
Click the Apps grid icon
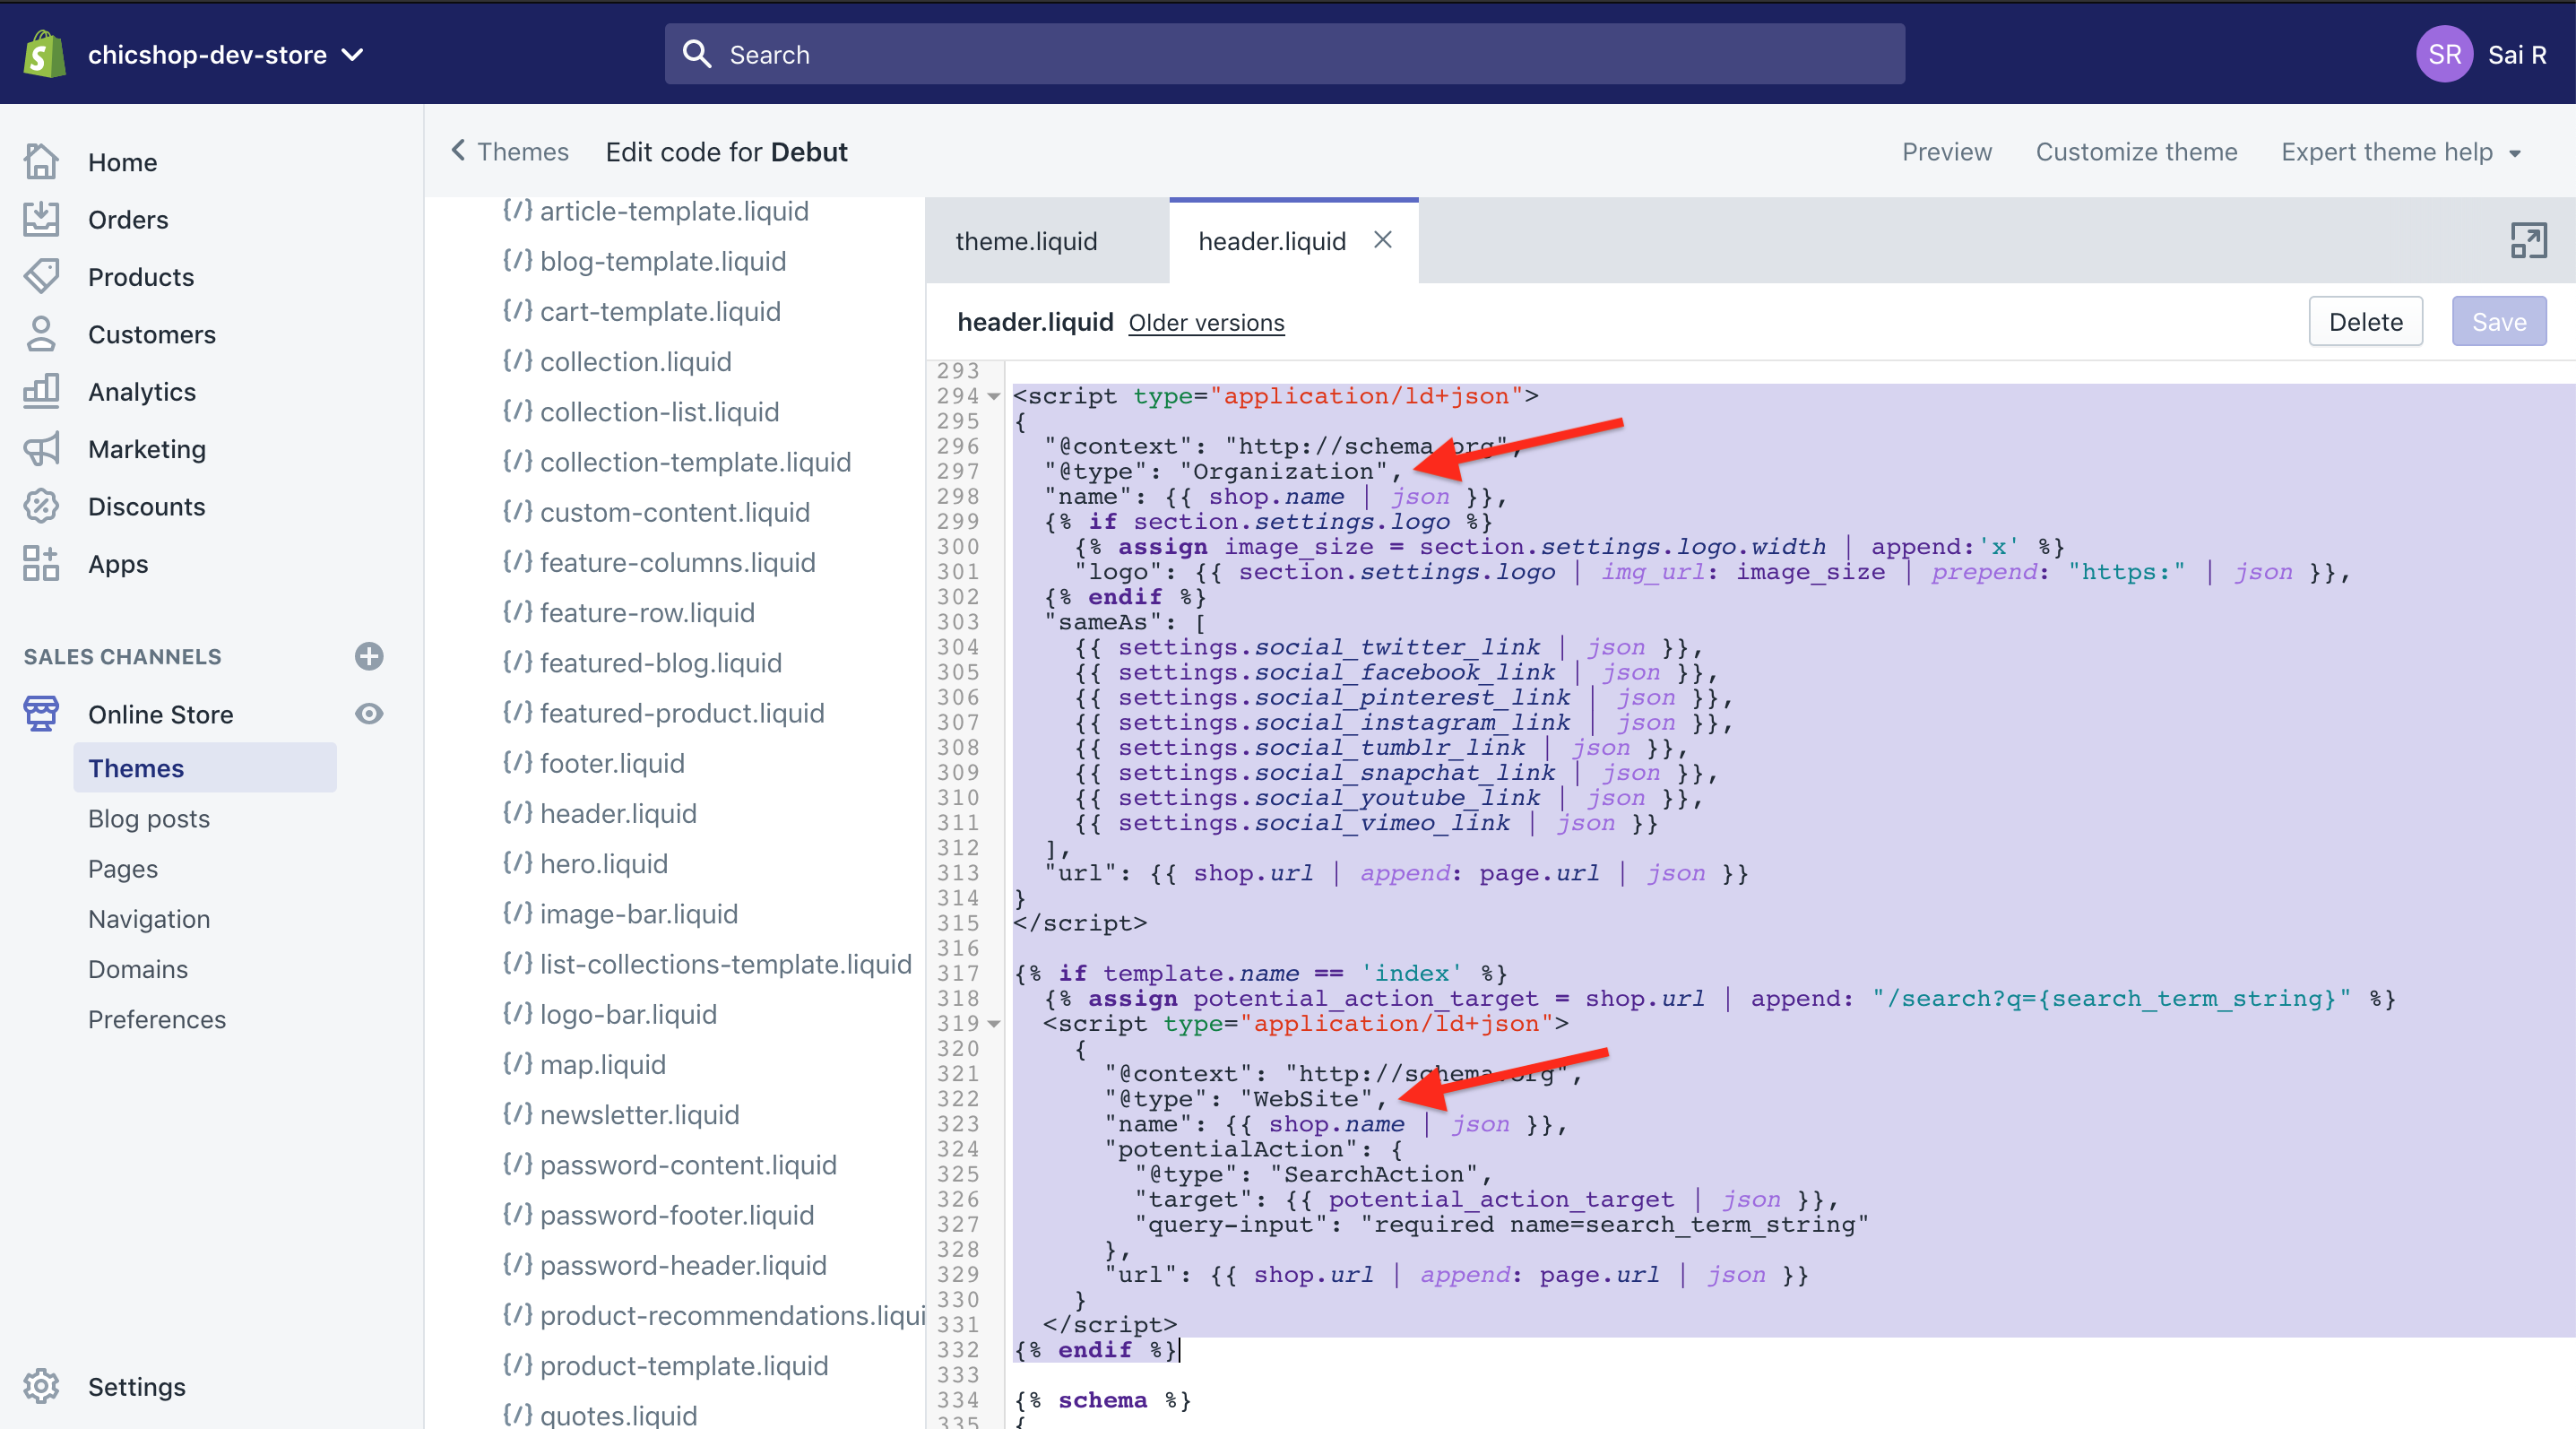pos(41,564)
